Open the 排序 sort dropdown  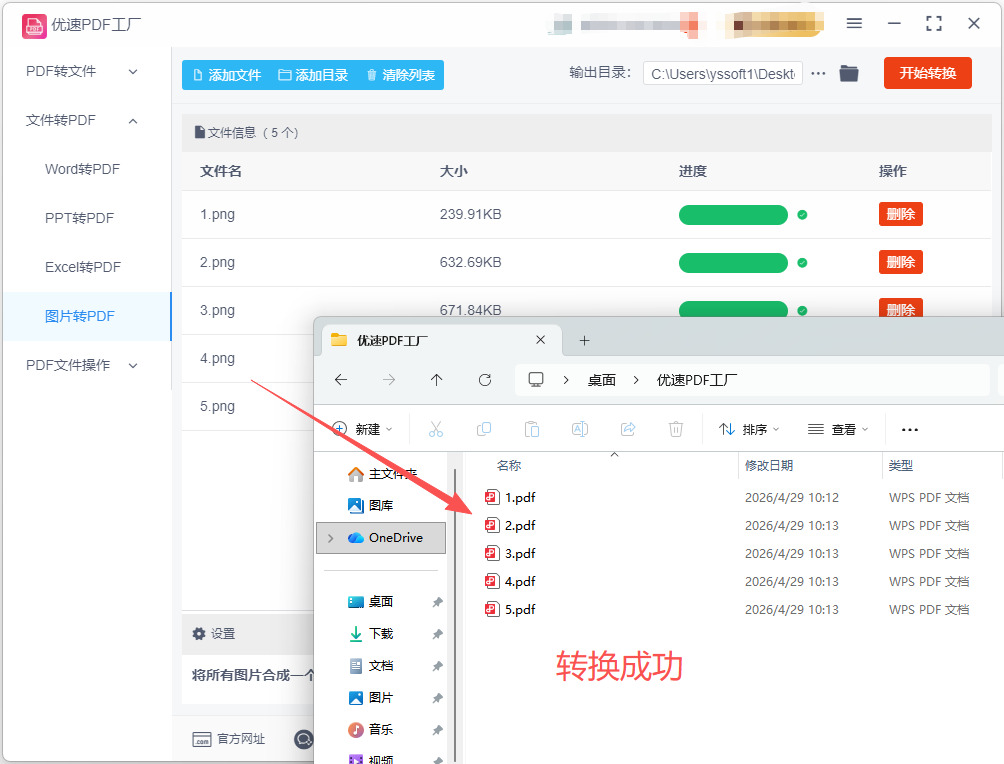pyautogui.click(x=749, y=429)
